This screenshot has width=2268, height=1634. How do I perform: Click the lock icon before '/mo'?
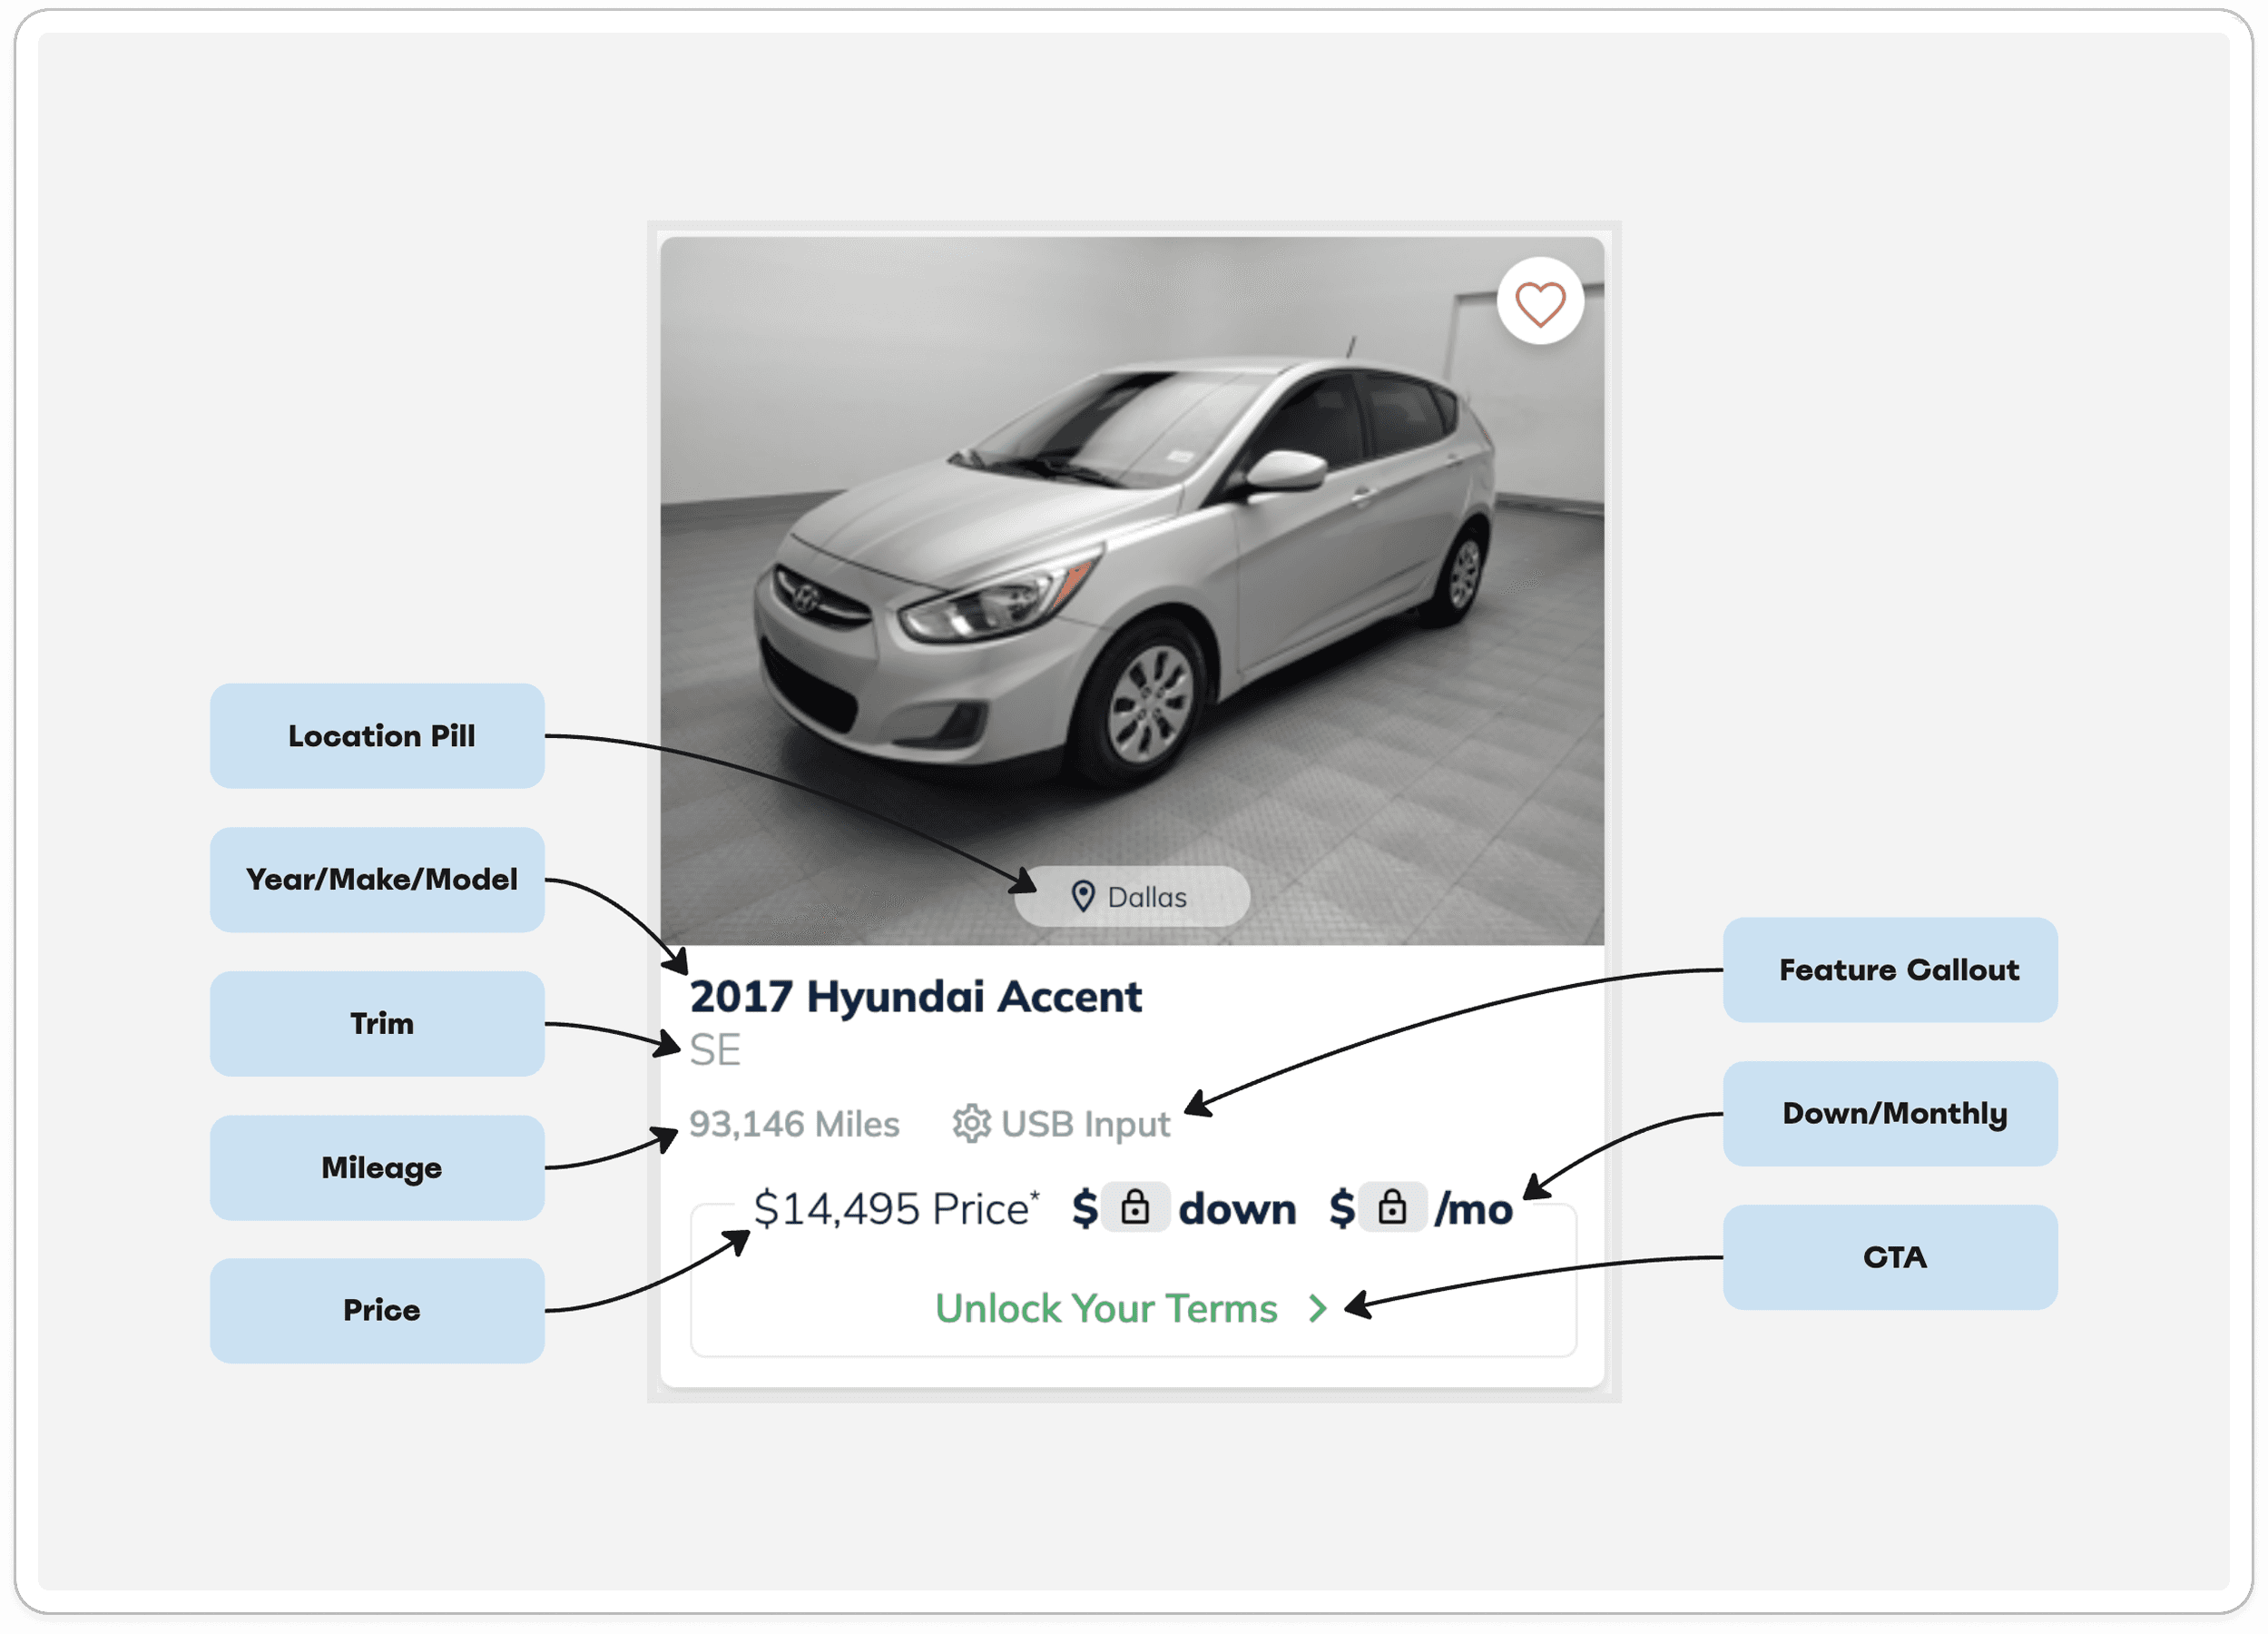pyautogui.click(x=1392, y=1208)
